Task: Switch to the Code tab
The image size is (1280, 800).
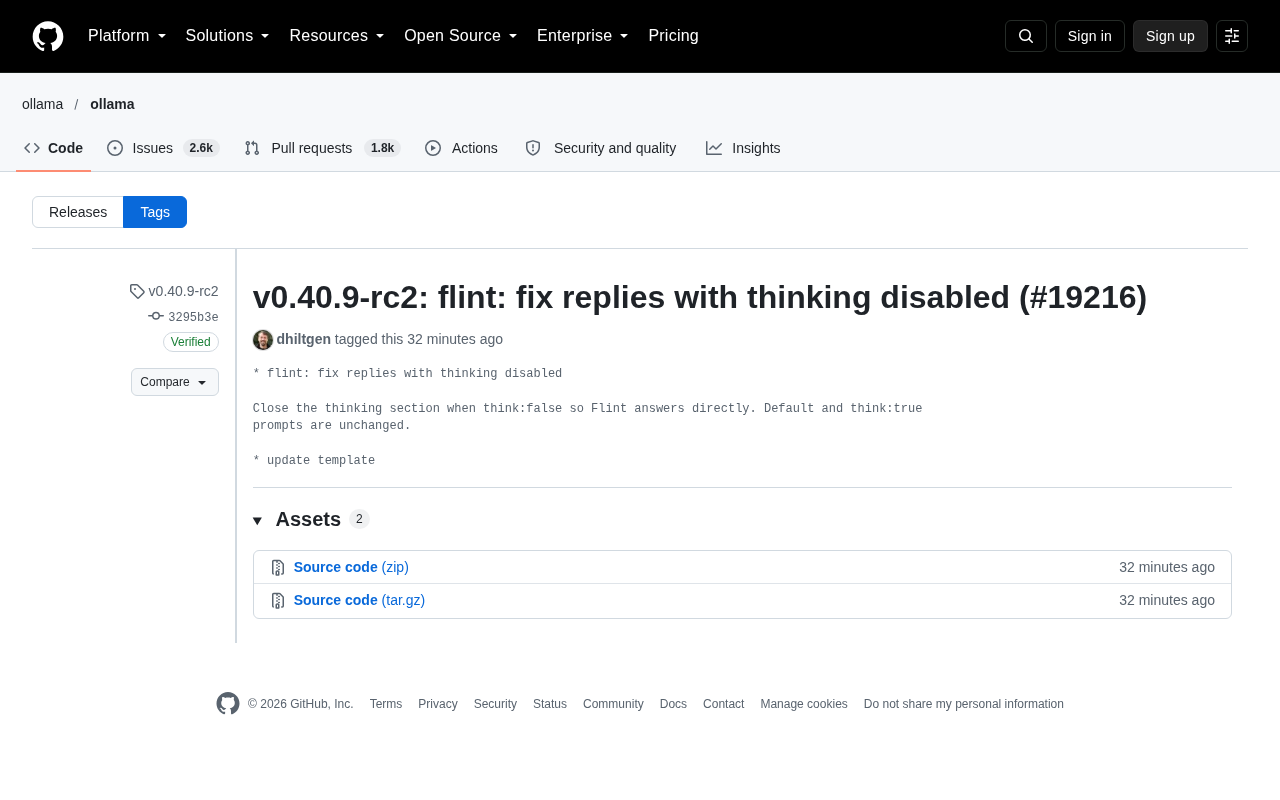Action: tap(53, 148)
